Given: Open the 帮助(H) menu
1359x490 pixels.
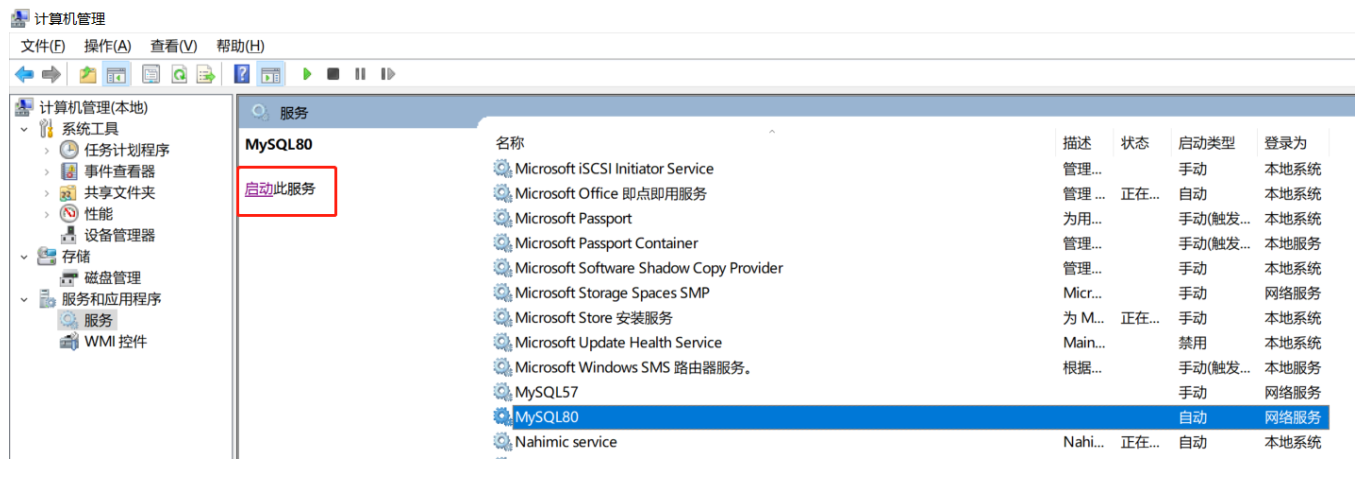Looking at the screenshot, I should pyautogui.click(x=240, y=46).
